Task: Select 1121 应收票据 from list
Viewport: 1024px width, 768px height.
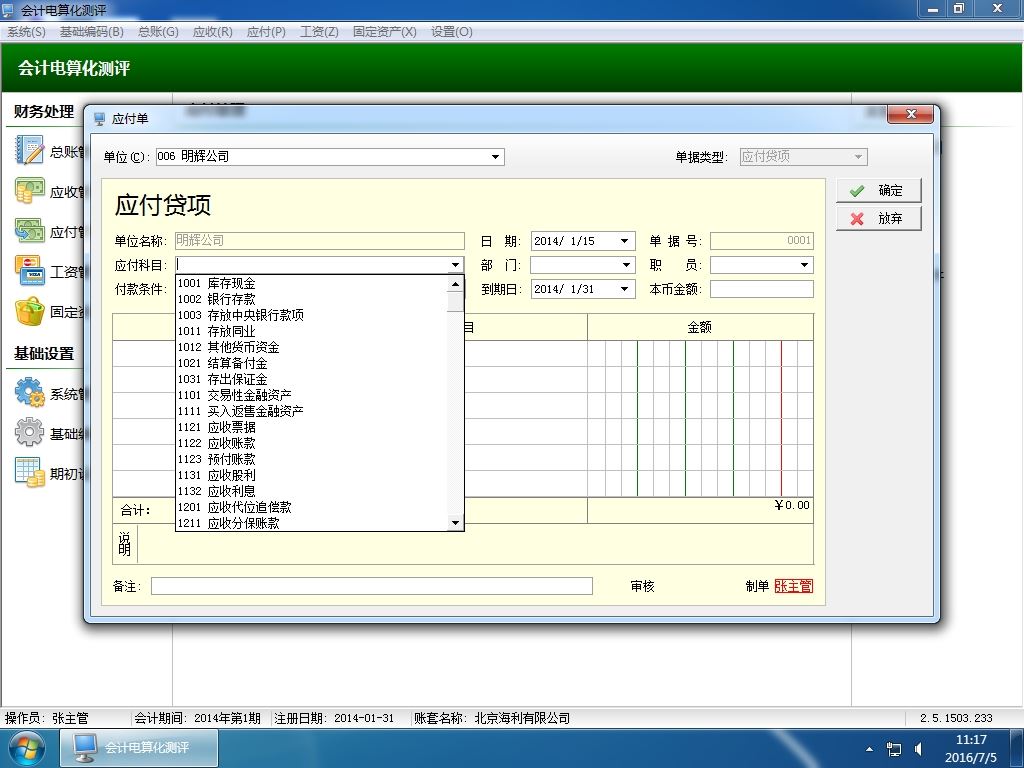Action: [x=312, y=427]
